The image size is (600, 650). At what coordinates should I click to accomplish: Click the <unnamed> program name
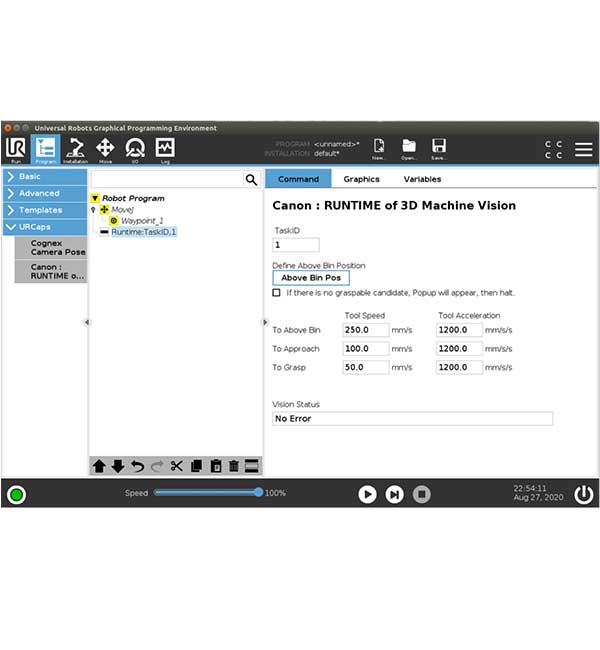(x=337, y=144)
